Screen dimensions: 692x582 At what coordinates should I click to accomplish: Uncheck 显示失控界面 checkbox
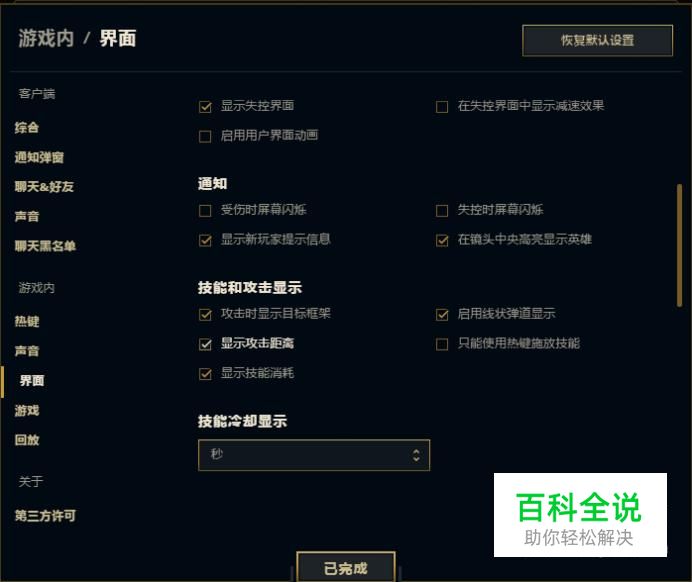[x=205, y=107]
